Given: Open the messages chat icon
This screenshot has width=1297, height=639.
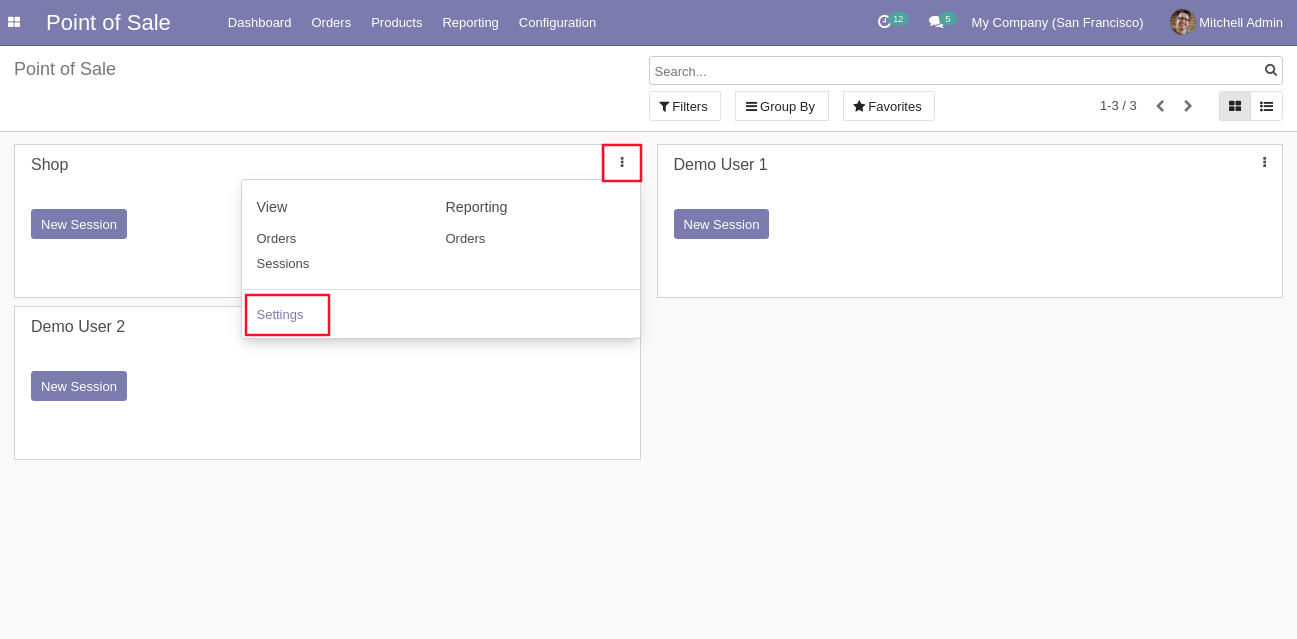Looking at the screenshot, I should 935,22.
